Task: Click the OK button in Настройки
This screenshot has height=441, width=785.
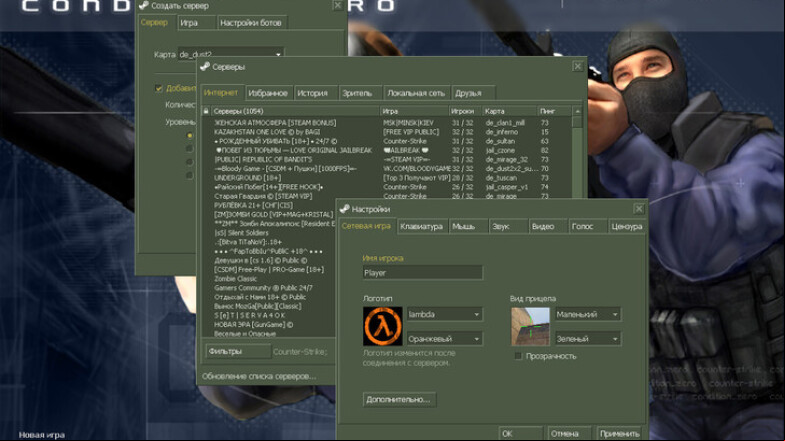Action: coord(521,433)
